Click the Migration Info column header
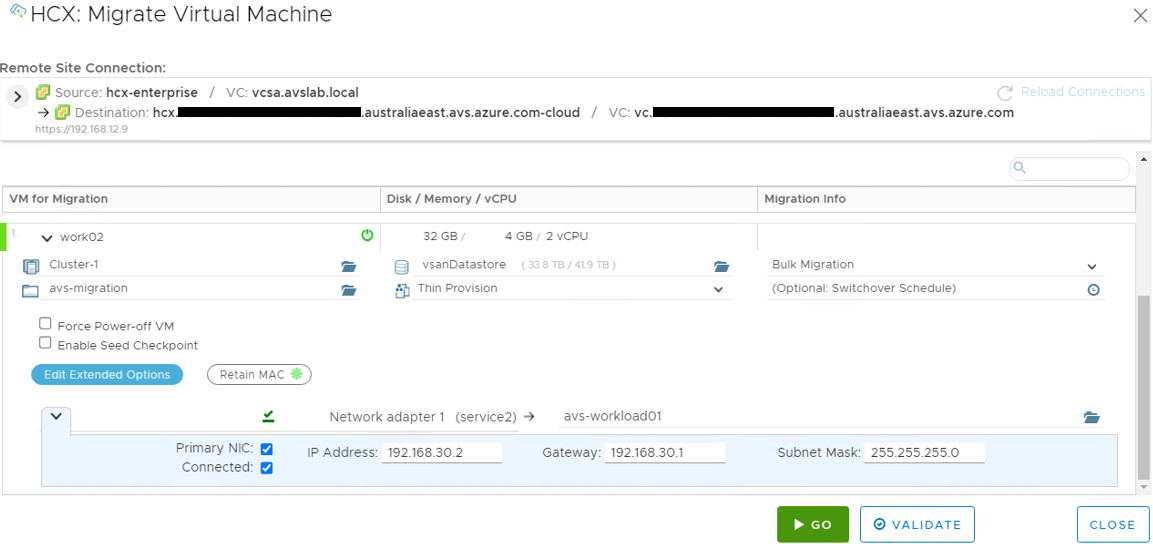This screenshot has height=544, width=1153. click(946, 199)
